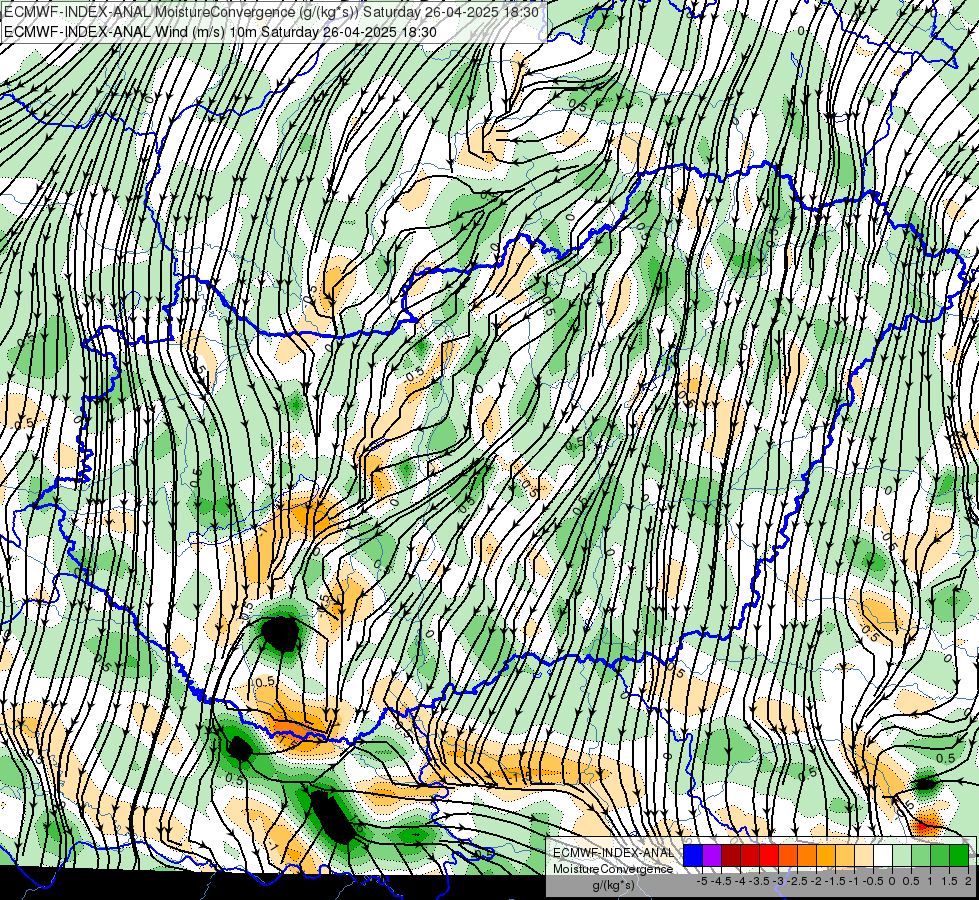979x900 pixels.
Task: Click the -4.5 legend scale value
Action: 721,881
